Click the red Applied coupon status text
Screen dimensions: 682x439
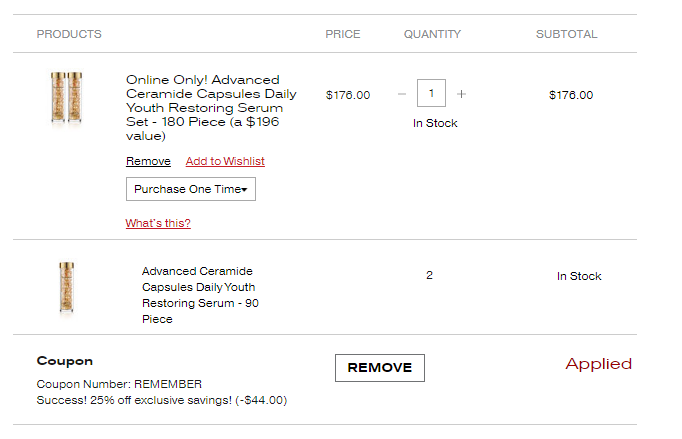[x=598, y=364]
